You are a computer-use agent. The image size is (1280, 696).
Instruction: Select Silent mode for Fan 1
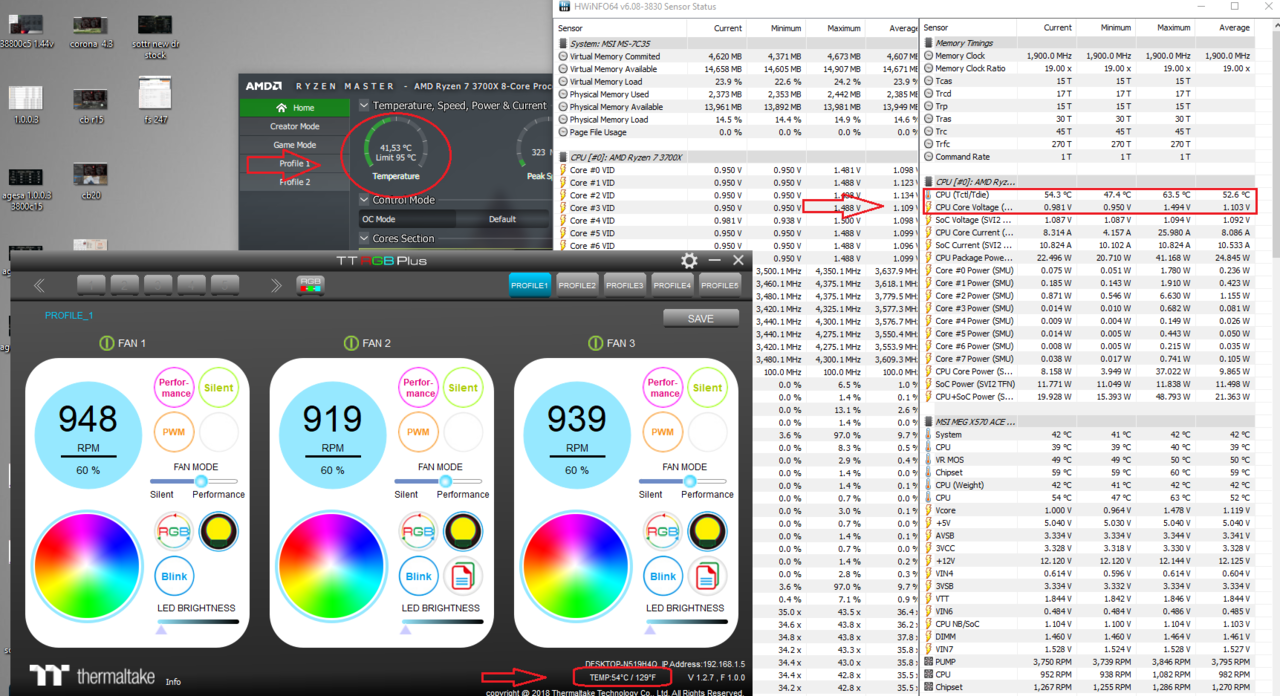click(x=219, y=387)
